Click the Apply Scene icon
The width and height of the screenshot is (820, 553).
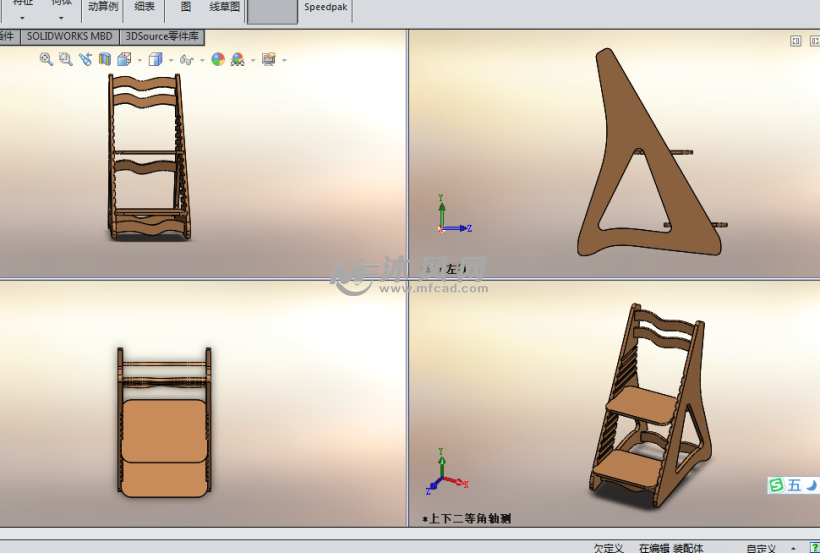tap(237, 59)
